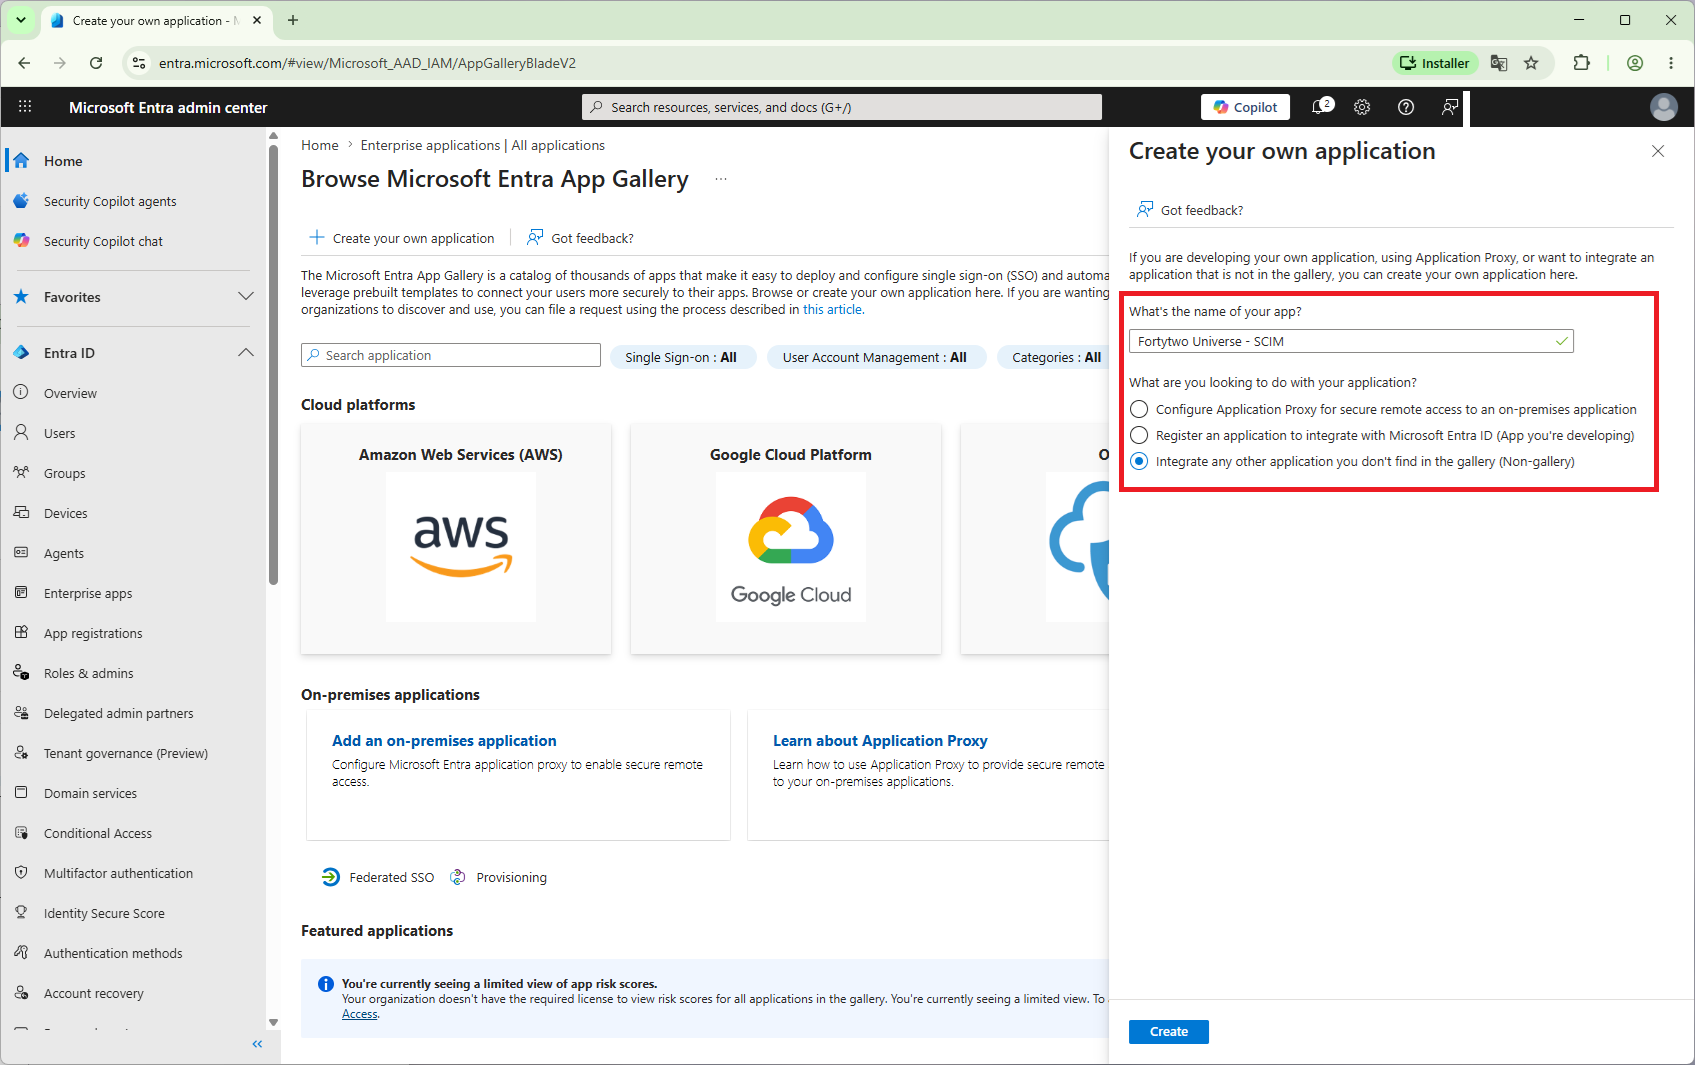Click the Agents icon in sidebar
The height and width of the screenshot is (1065, 1695).
click(x=21, y=552)
